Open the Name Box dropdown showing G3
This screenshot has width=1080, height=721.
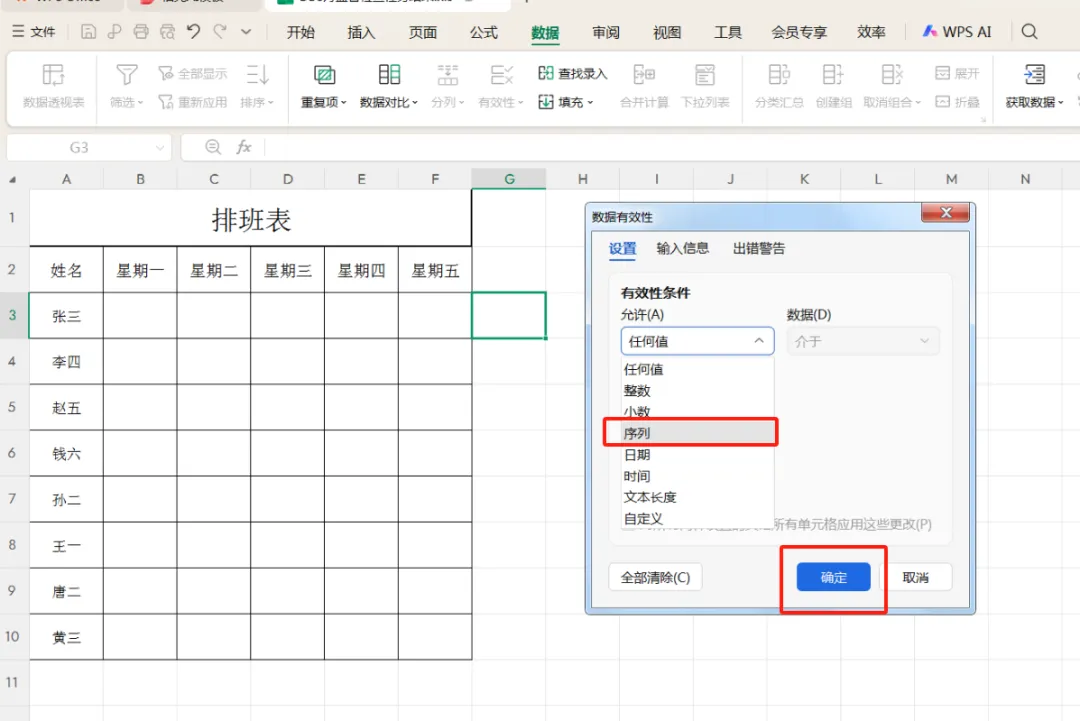pos(160,147)
